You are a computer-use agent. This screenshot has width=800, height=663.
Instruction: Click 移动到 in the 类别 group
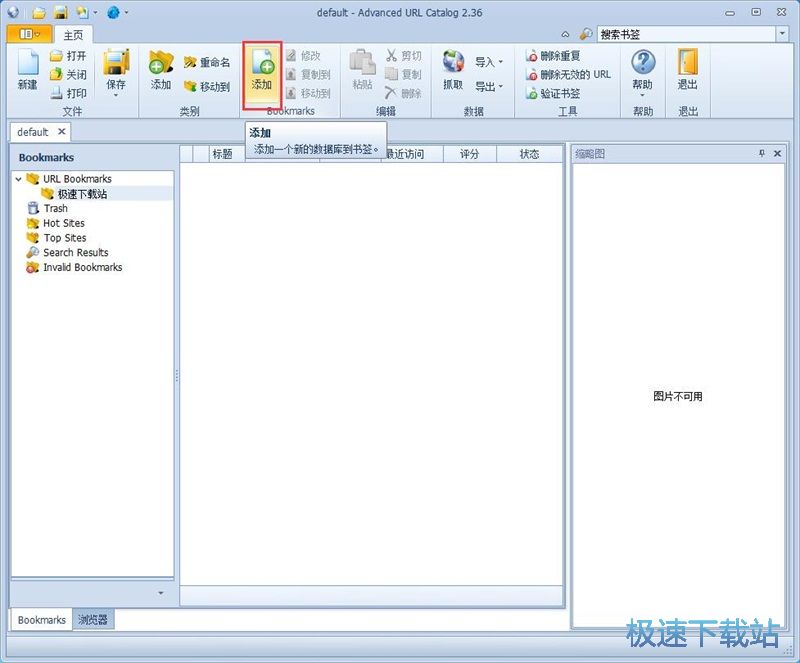207,86
